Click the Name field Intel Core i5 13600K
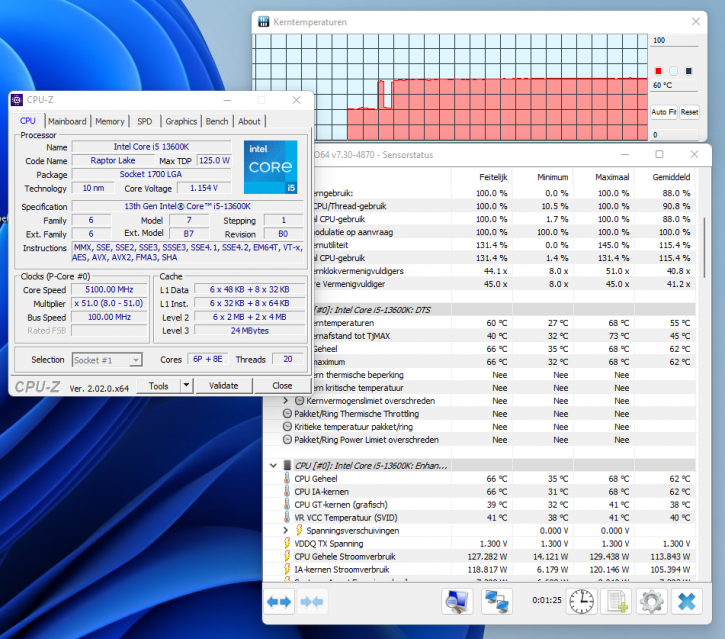The height and width of the screenshot is (639, 725). [151, 147]
